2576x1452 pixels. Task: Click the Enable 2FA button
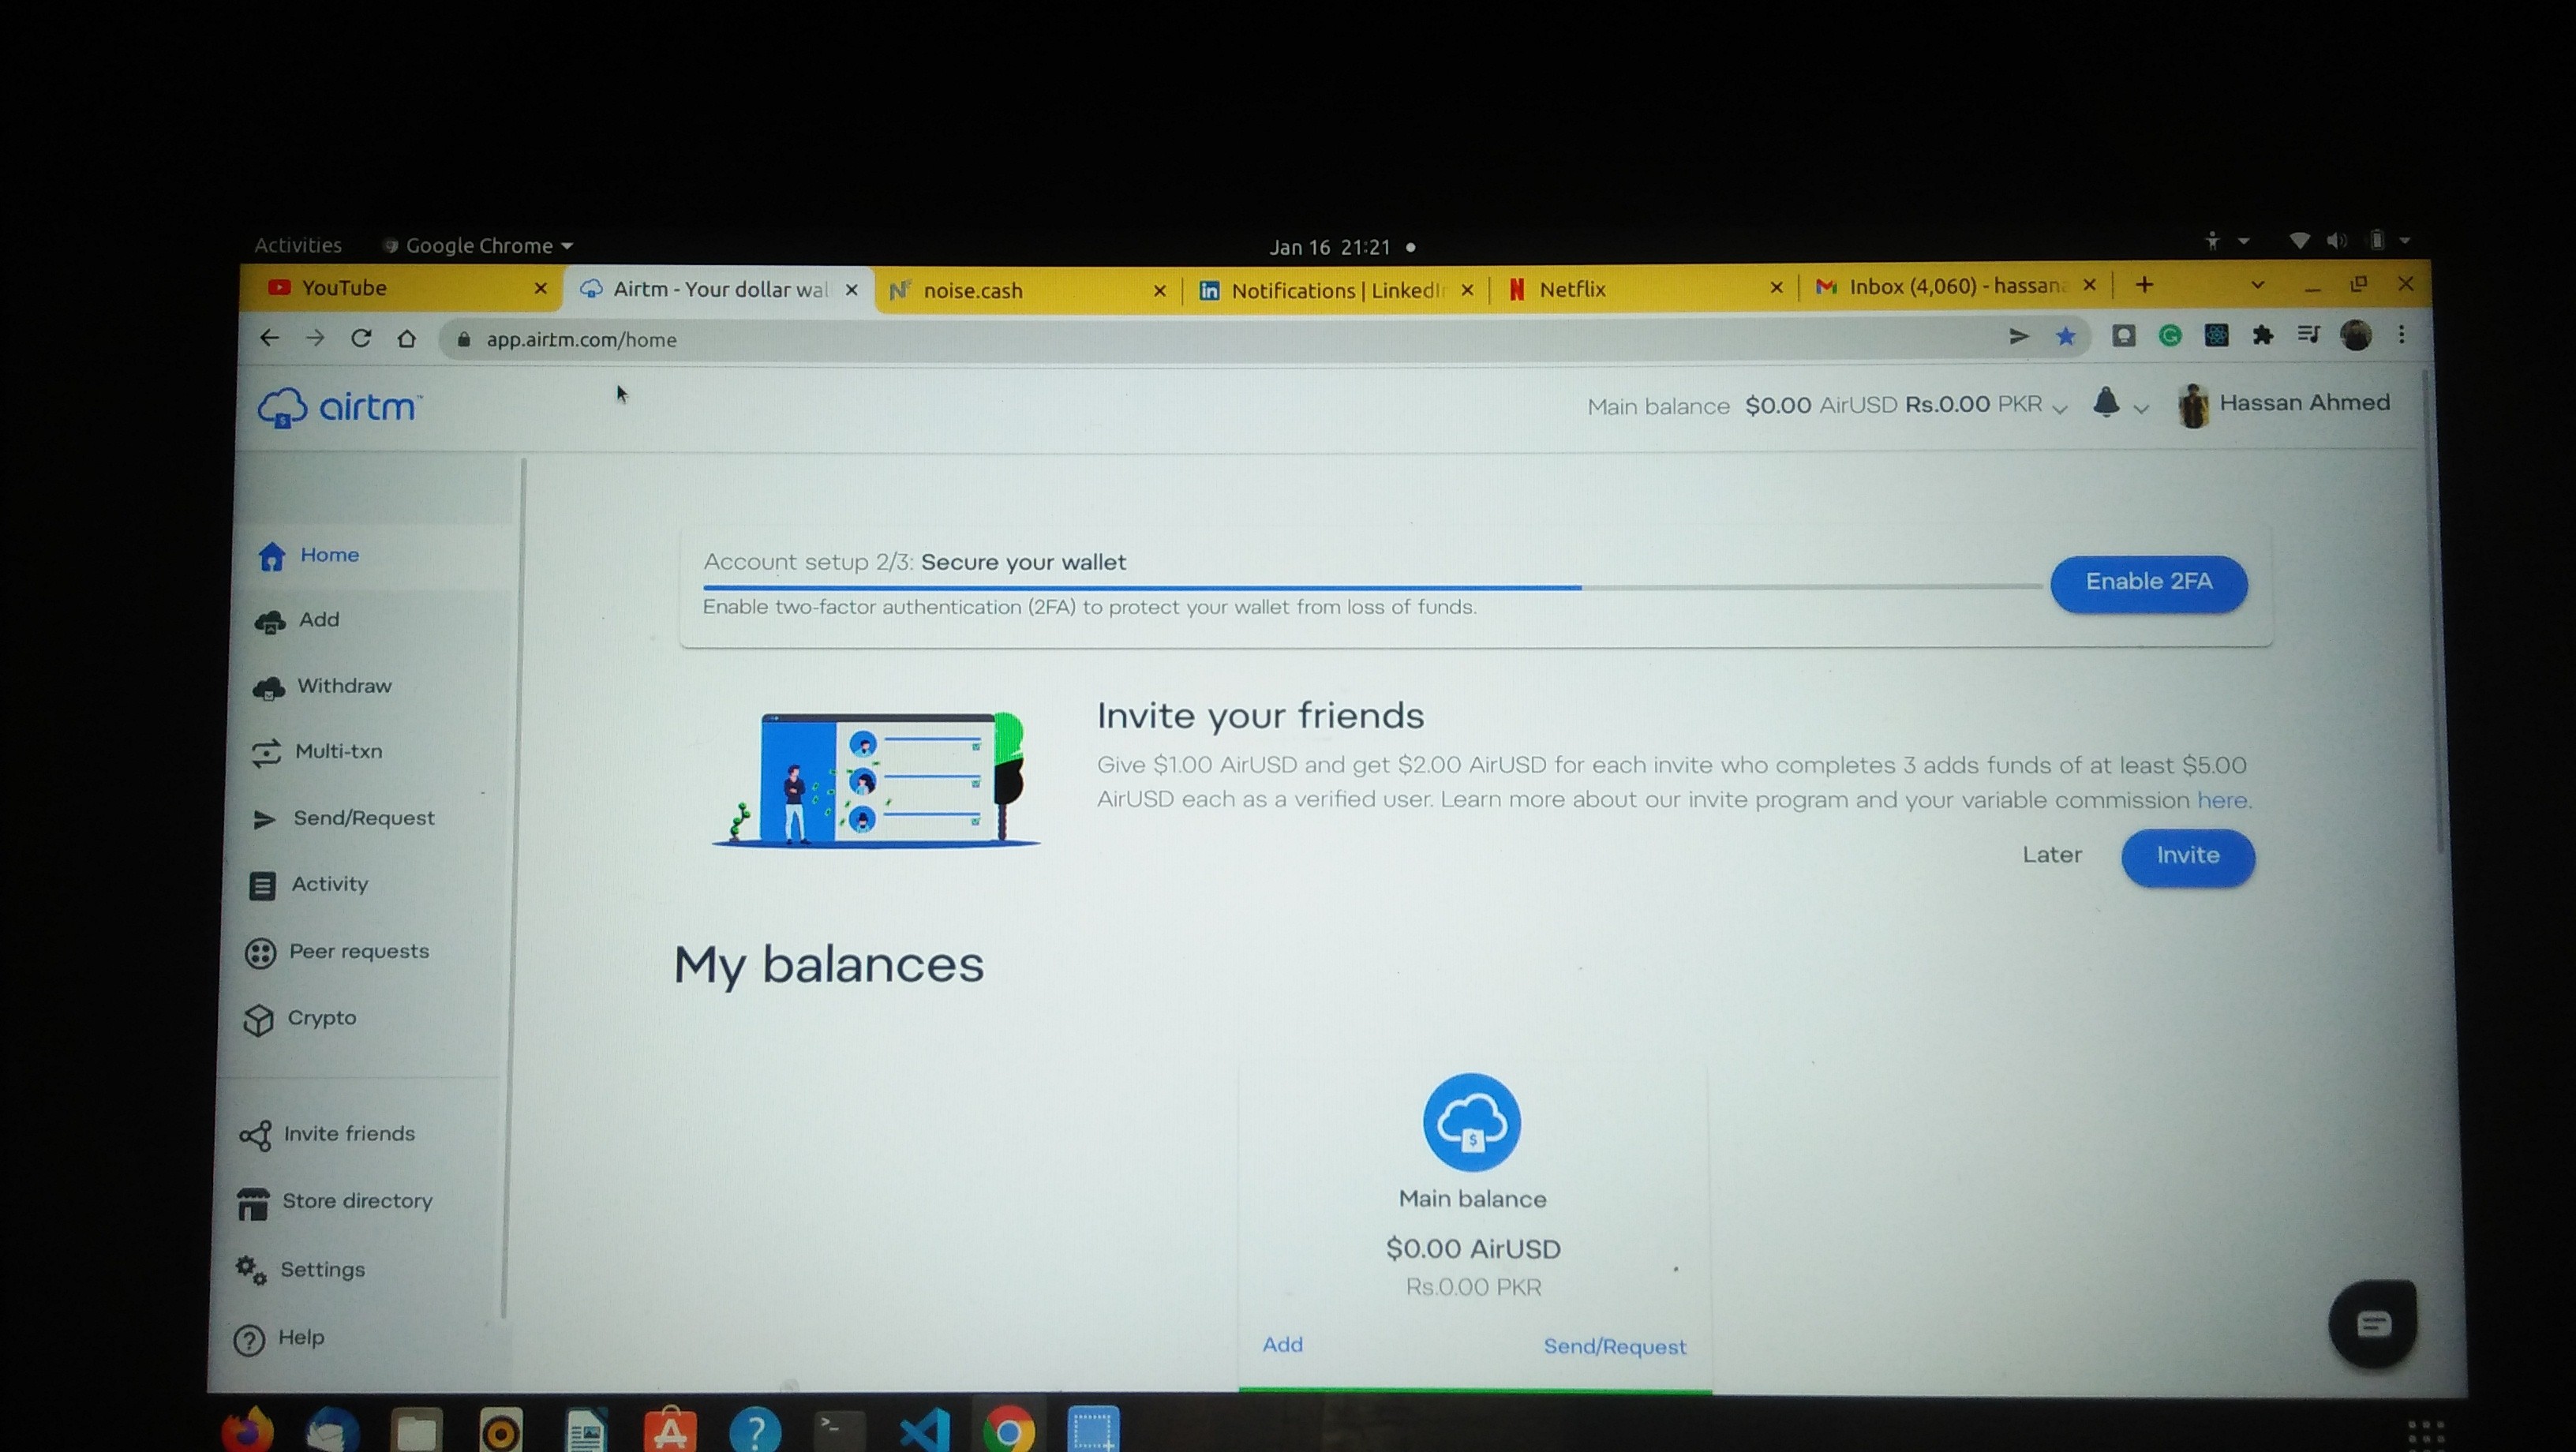[2148, 582]
